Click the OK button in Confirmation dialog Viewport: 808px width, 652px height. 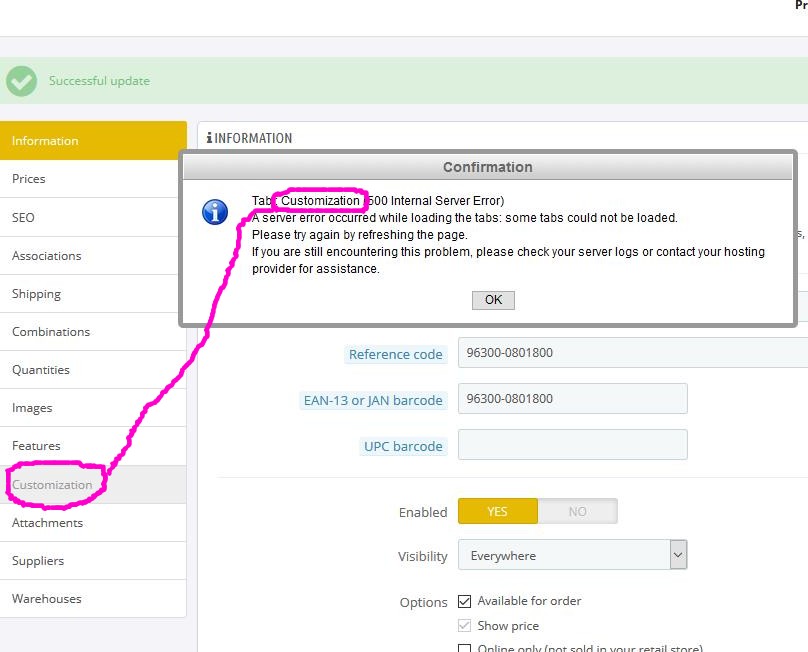click(x=493, y=300)
